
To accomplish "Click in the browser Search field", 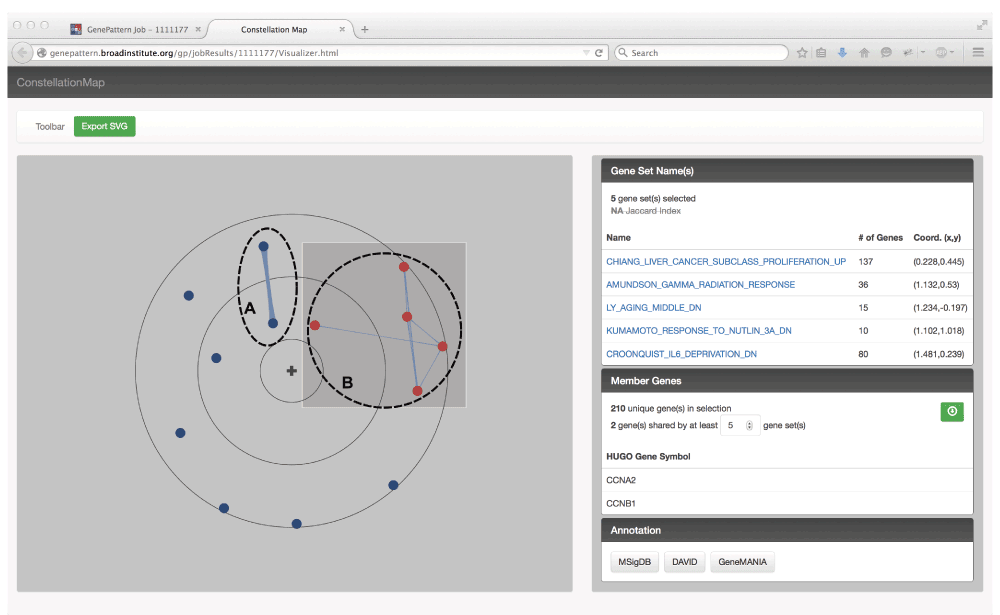I will tap(705, 53).
